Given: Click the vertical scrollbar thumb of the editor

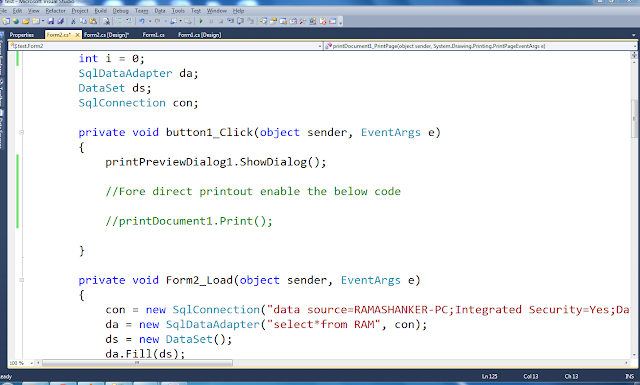Looking at the screenshot, I should [634, 118].
